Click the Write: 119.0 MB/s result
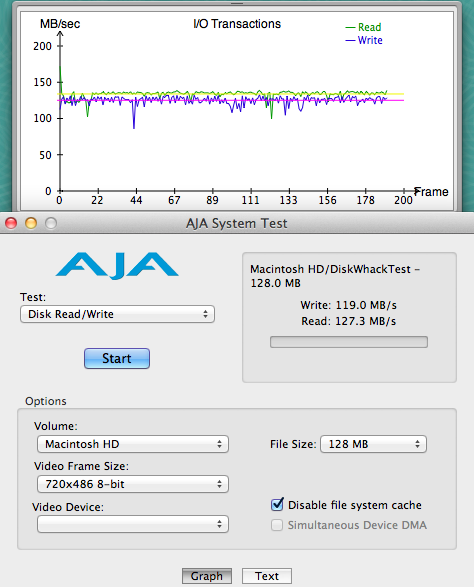 point(349,305)
